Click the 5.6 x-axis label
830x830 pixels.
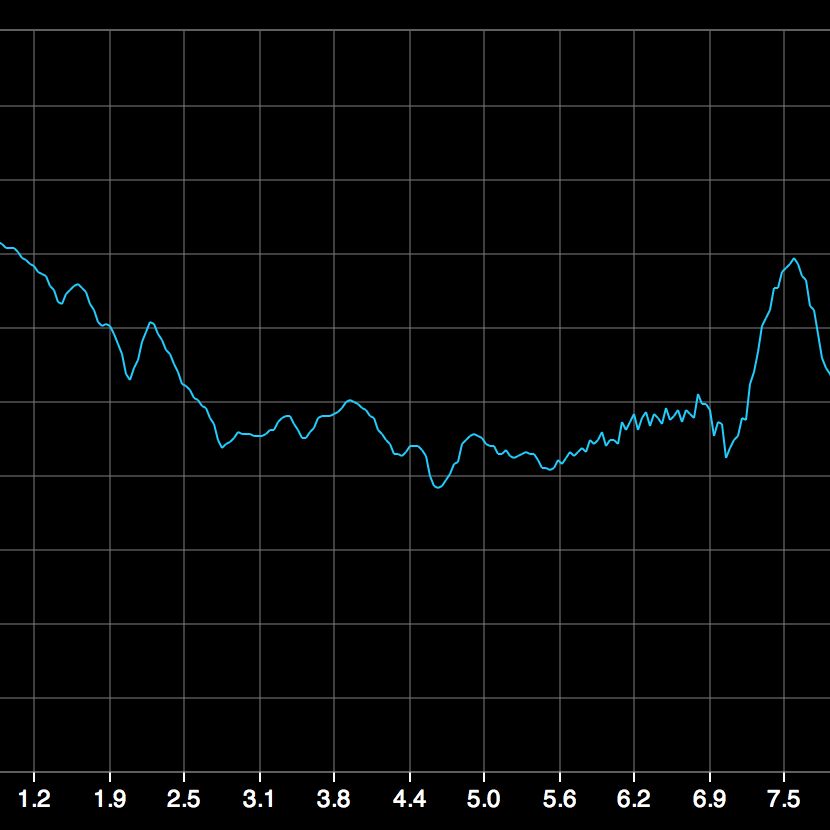click(560, 799)
